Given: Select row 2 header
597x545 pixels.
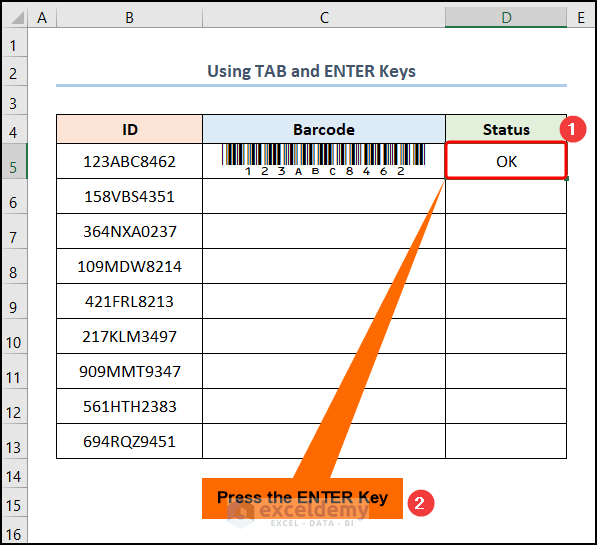Looking at the screenshot, I should 14,72.
